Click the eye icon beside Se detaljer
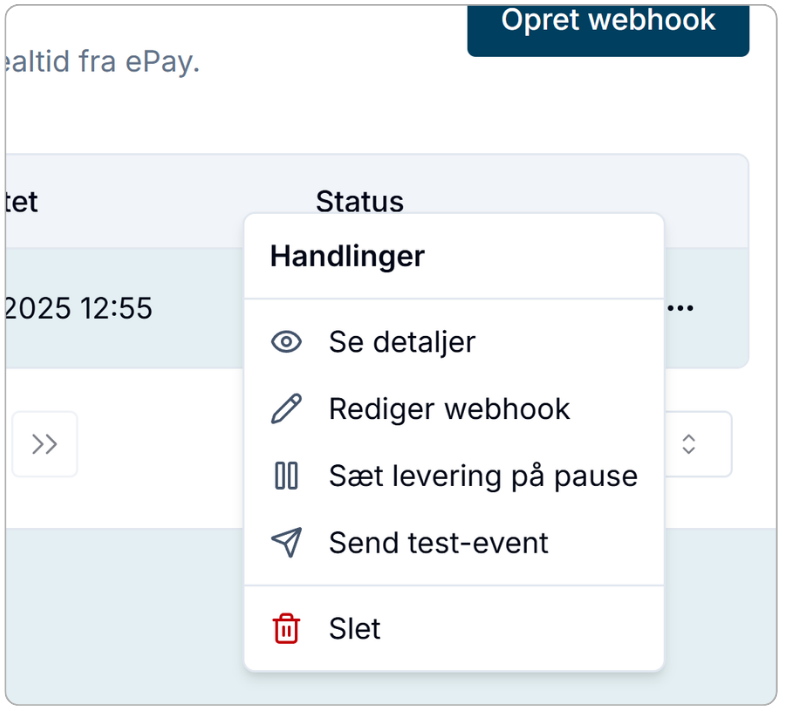Image resolution: width=787 pixels, height=713 pixels. [x=287, y=342]
